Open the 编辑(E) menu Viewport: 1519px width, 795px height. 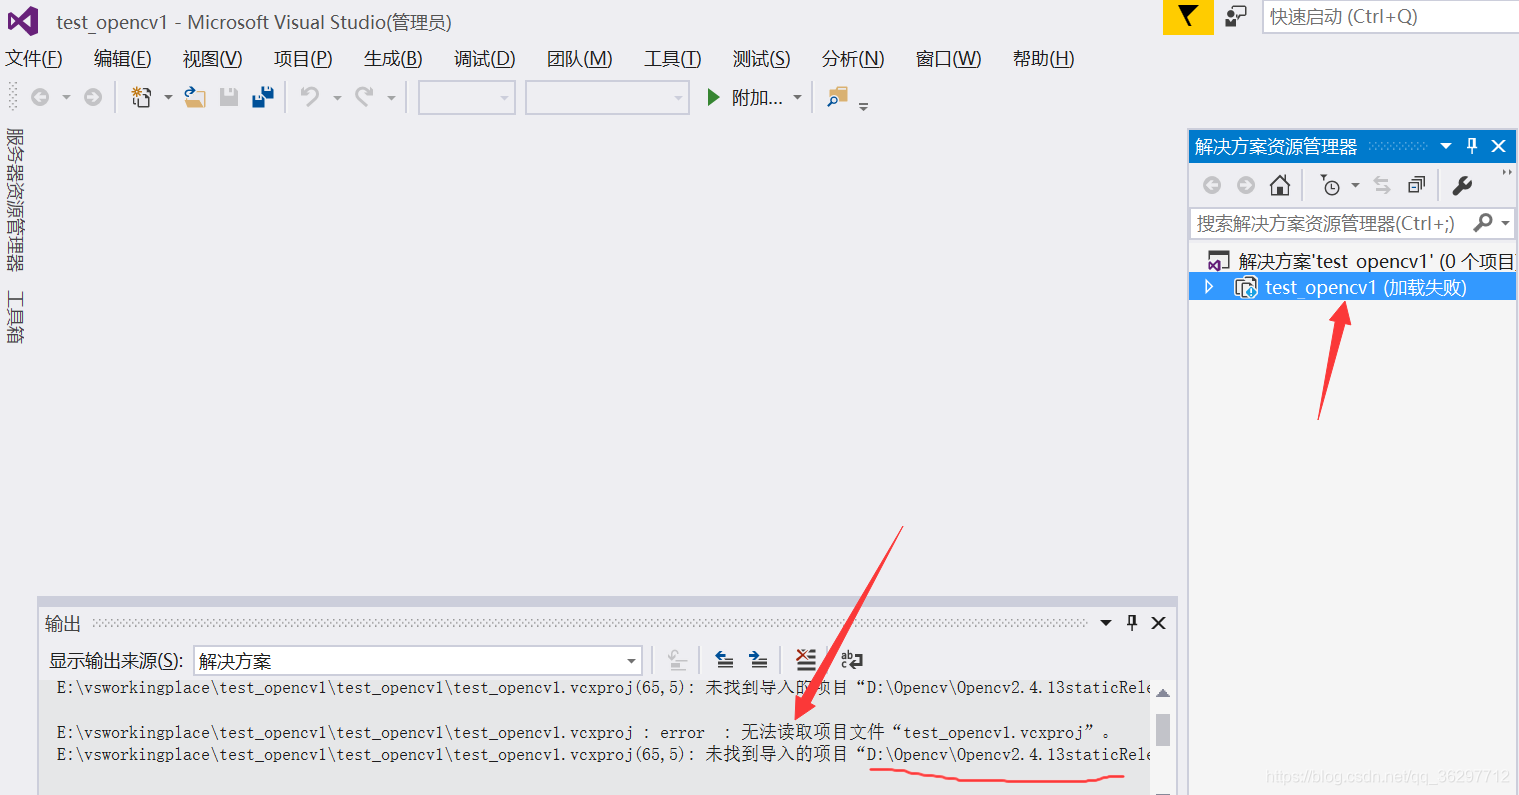[x=123, y=59]
